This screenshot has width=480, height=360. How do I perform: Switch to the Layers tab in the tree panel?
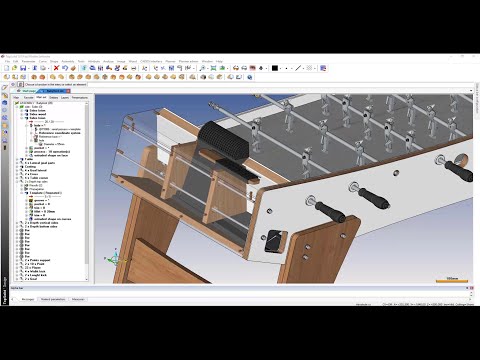click(65, 98)
